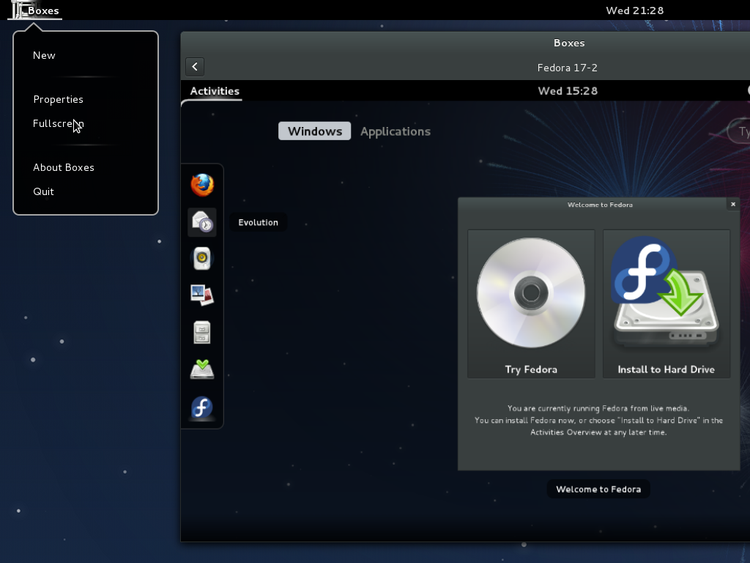This screenshot has height=563, width=750.
Task: Open the Files cabinet icon in dock
Action: [202, 332]
